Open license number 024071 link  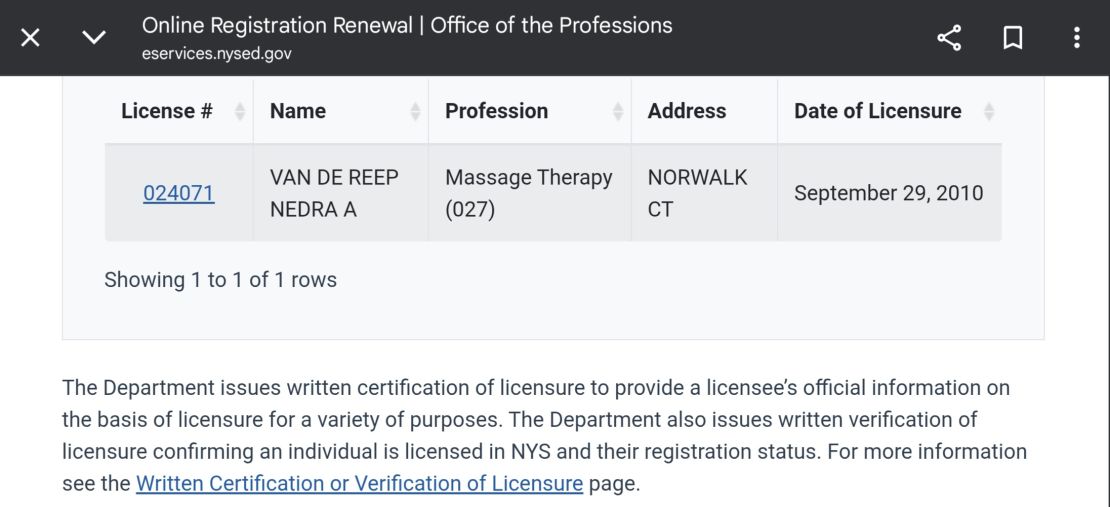[x=179, y=193]
